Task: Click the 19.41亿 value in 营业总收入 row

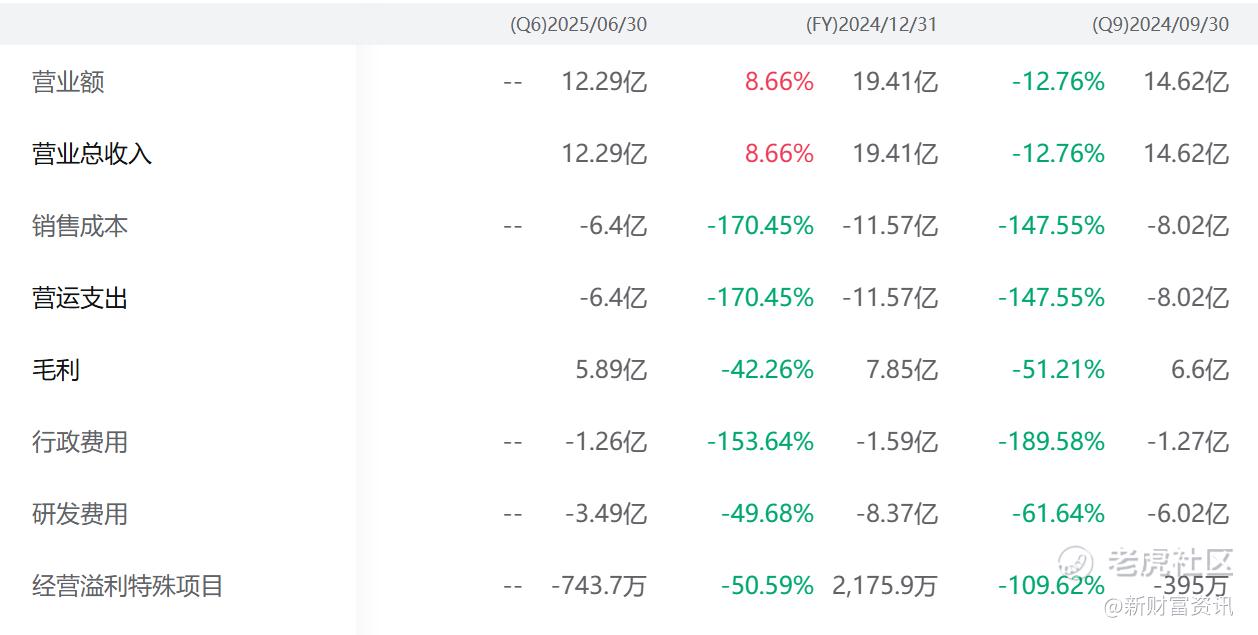Action: tap(895, 154)
